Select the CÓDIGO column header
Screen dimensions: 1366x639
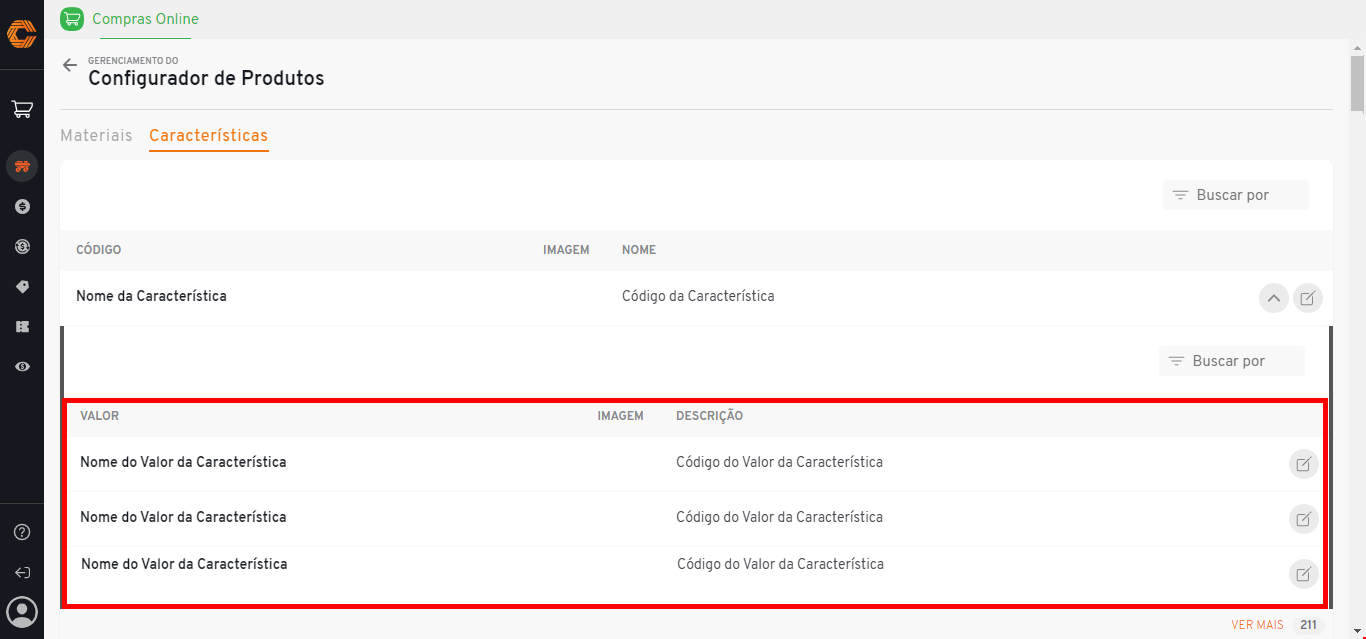pos(98,250)
